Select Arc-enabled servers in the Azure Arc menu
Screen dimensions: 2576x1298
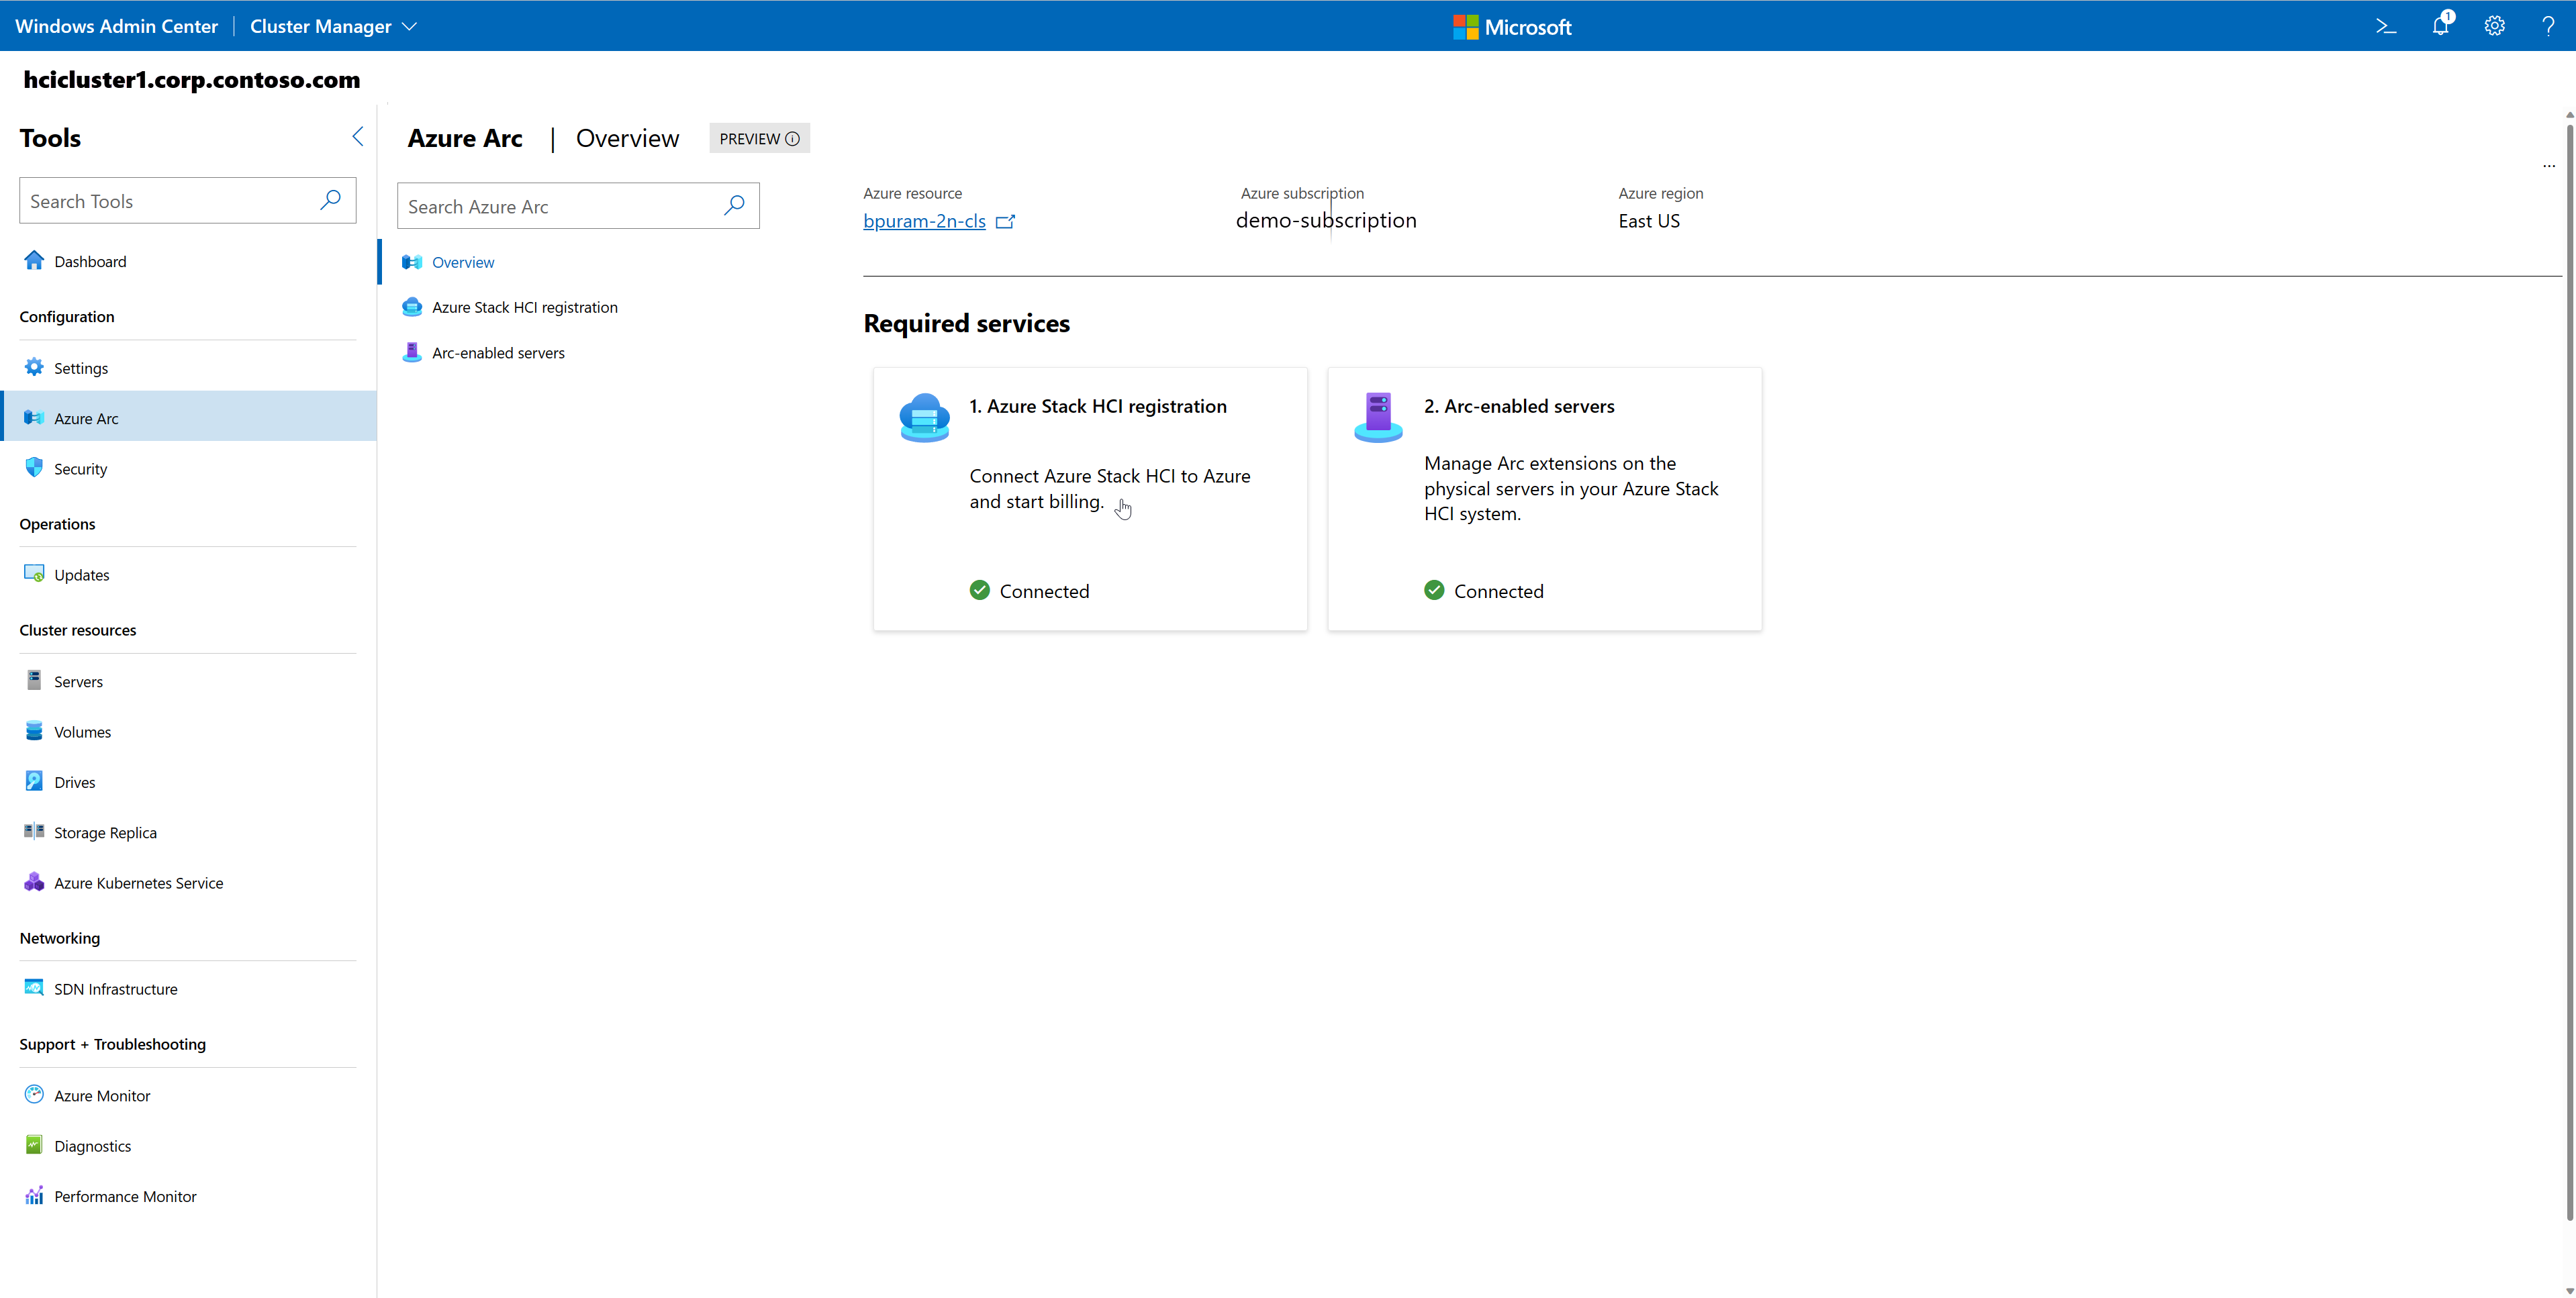497,352
